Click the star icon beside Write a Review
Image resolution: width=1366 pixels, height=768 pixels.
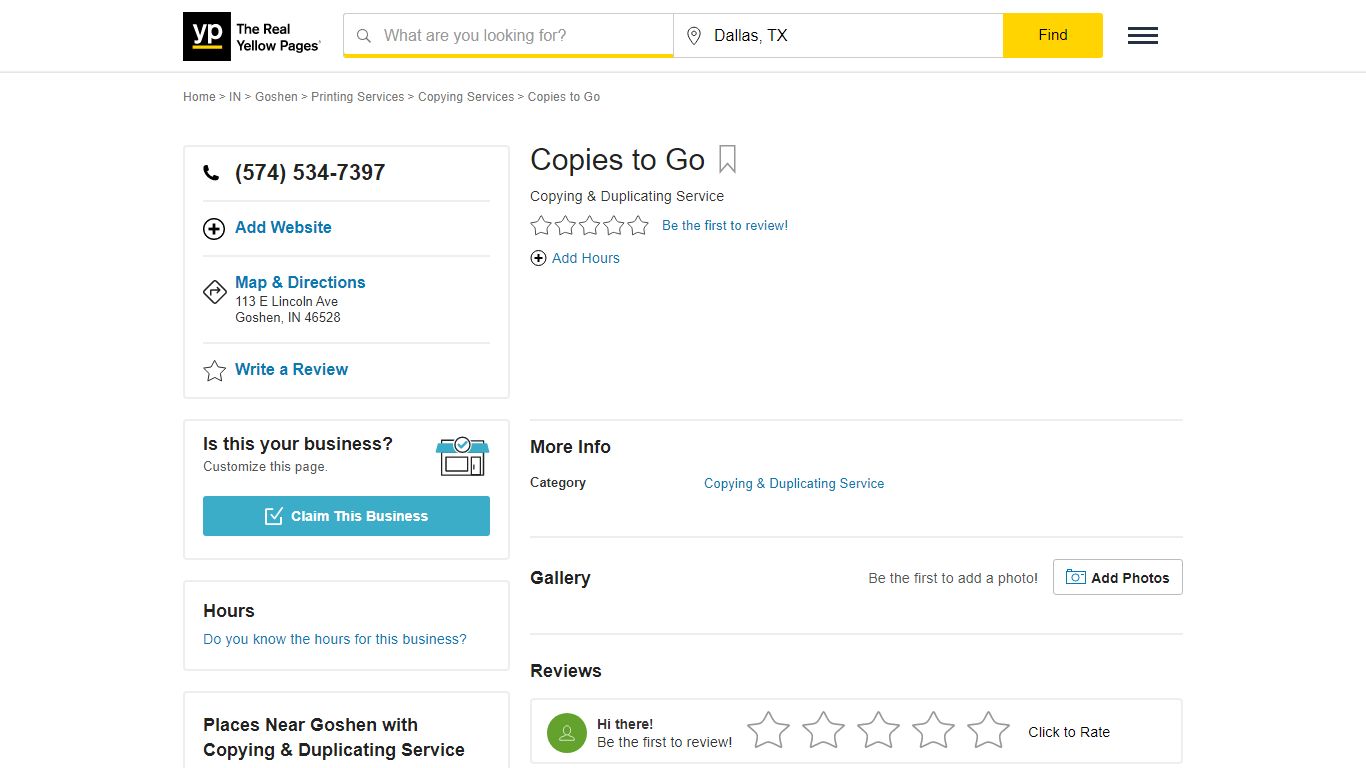point(215,371)
